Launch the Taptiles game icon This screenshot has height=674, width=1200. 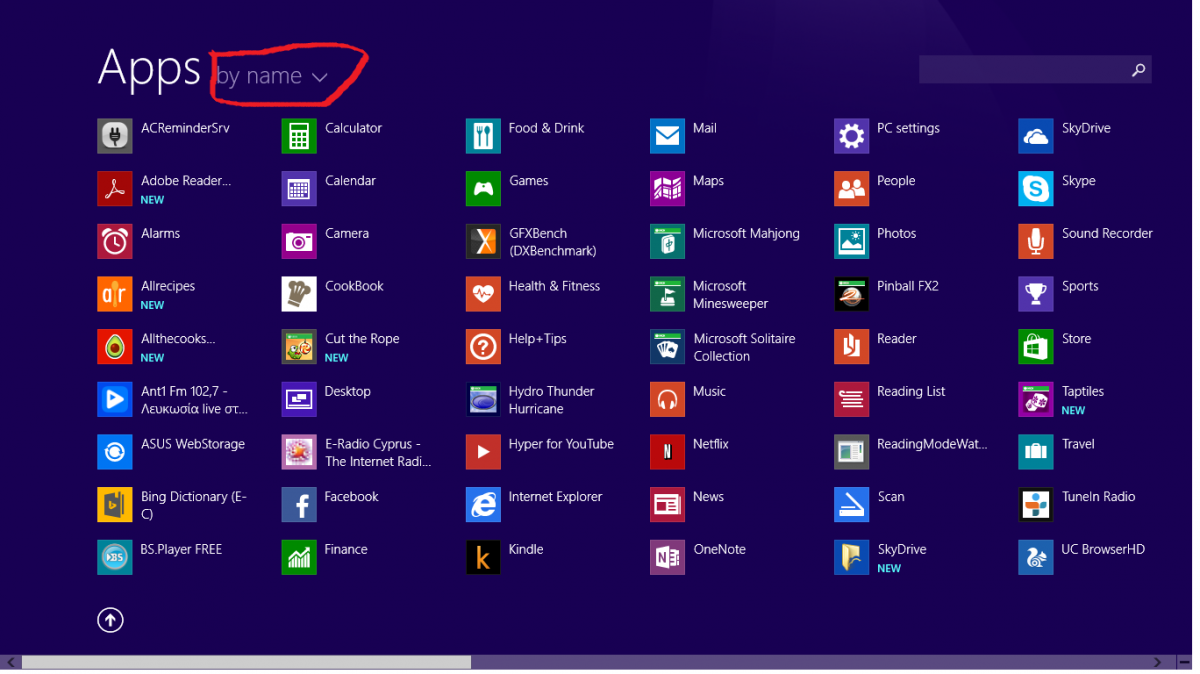click(x=1036, y=399)
